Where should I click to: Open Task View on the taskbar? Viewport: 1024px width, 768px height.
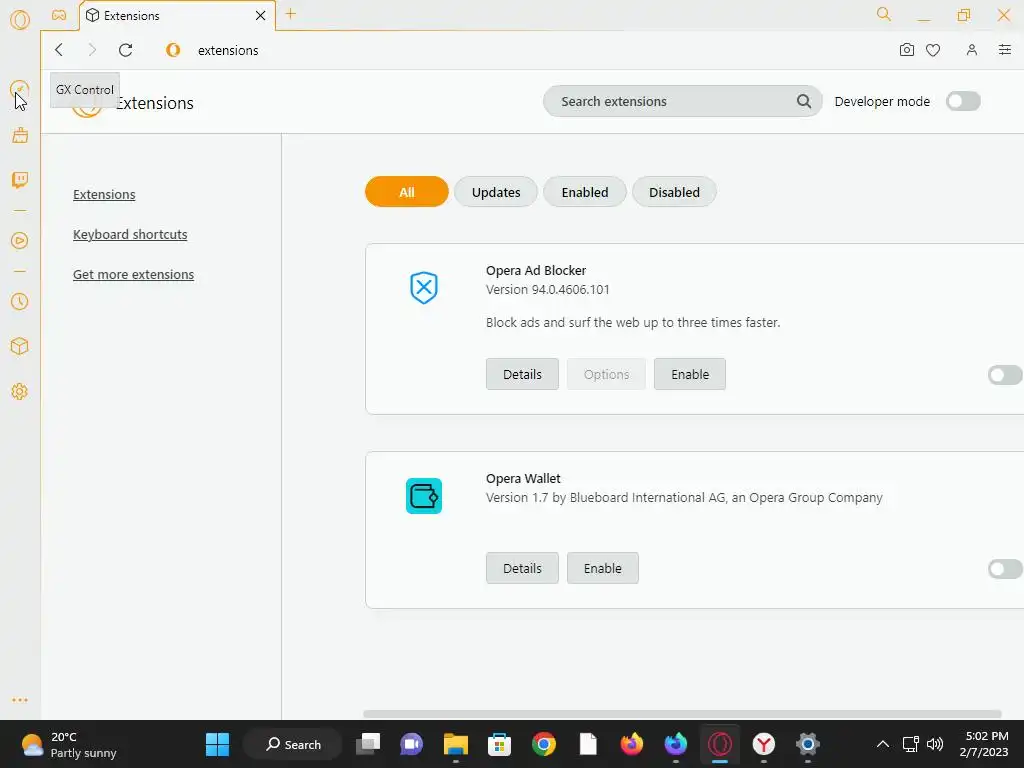pos(368,744)
